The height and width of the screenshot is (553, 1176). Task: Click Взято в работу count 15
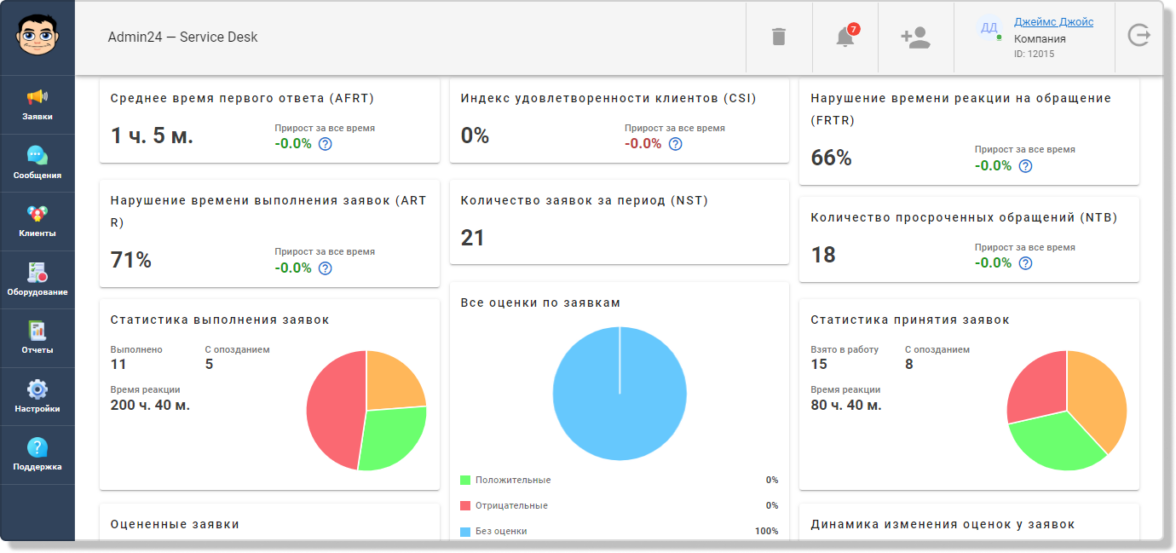tap(819, 365)
